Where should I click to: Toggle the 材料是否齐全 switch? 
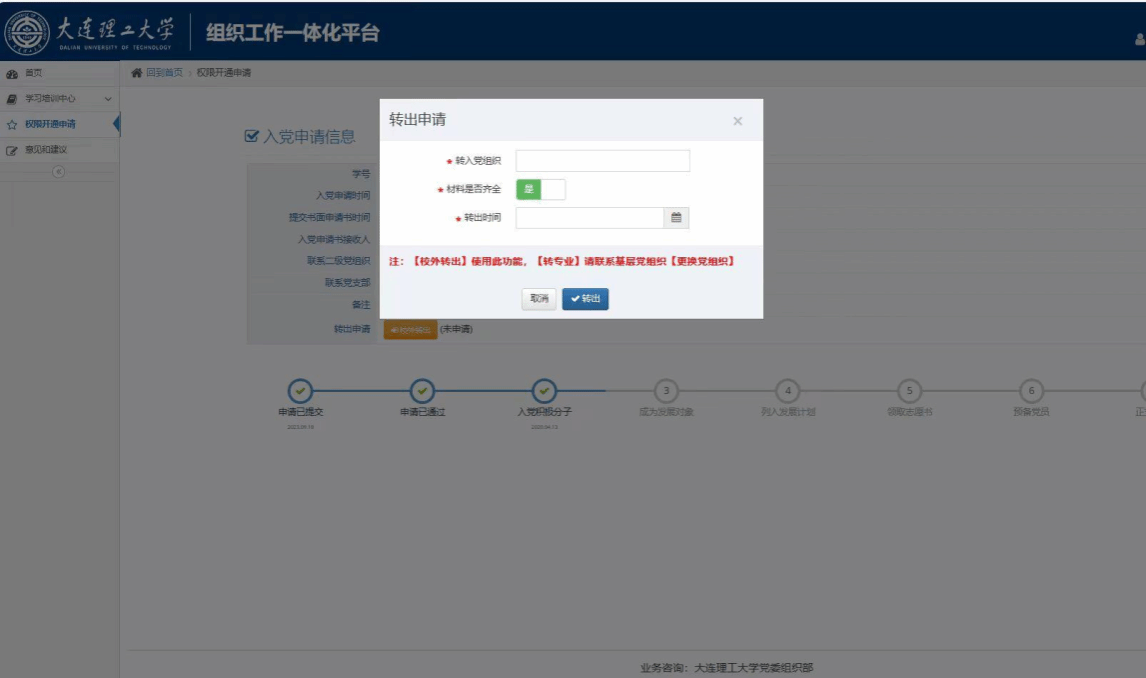pyautogui.click(x=540, y=189)
